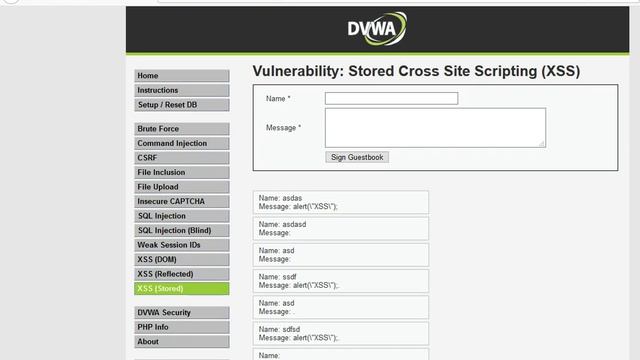Screen dimensions: 640x360
Task: Click the 'Name: ssdf' guestbook entry
Action: point(341,281)
